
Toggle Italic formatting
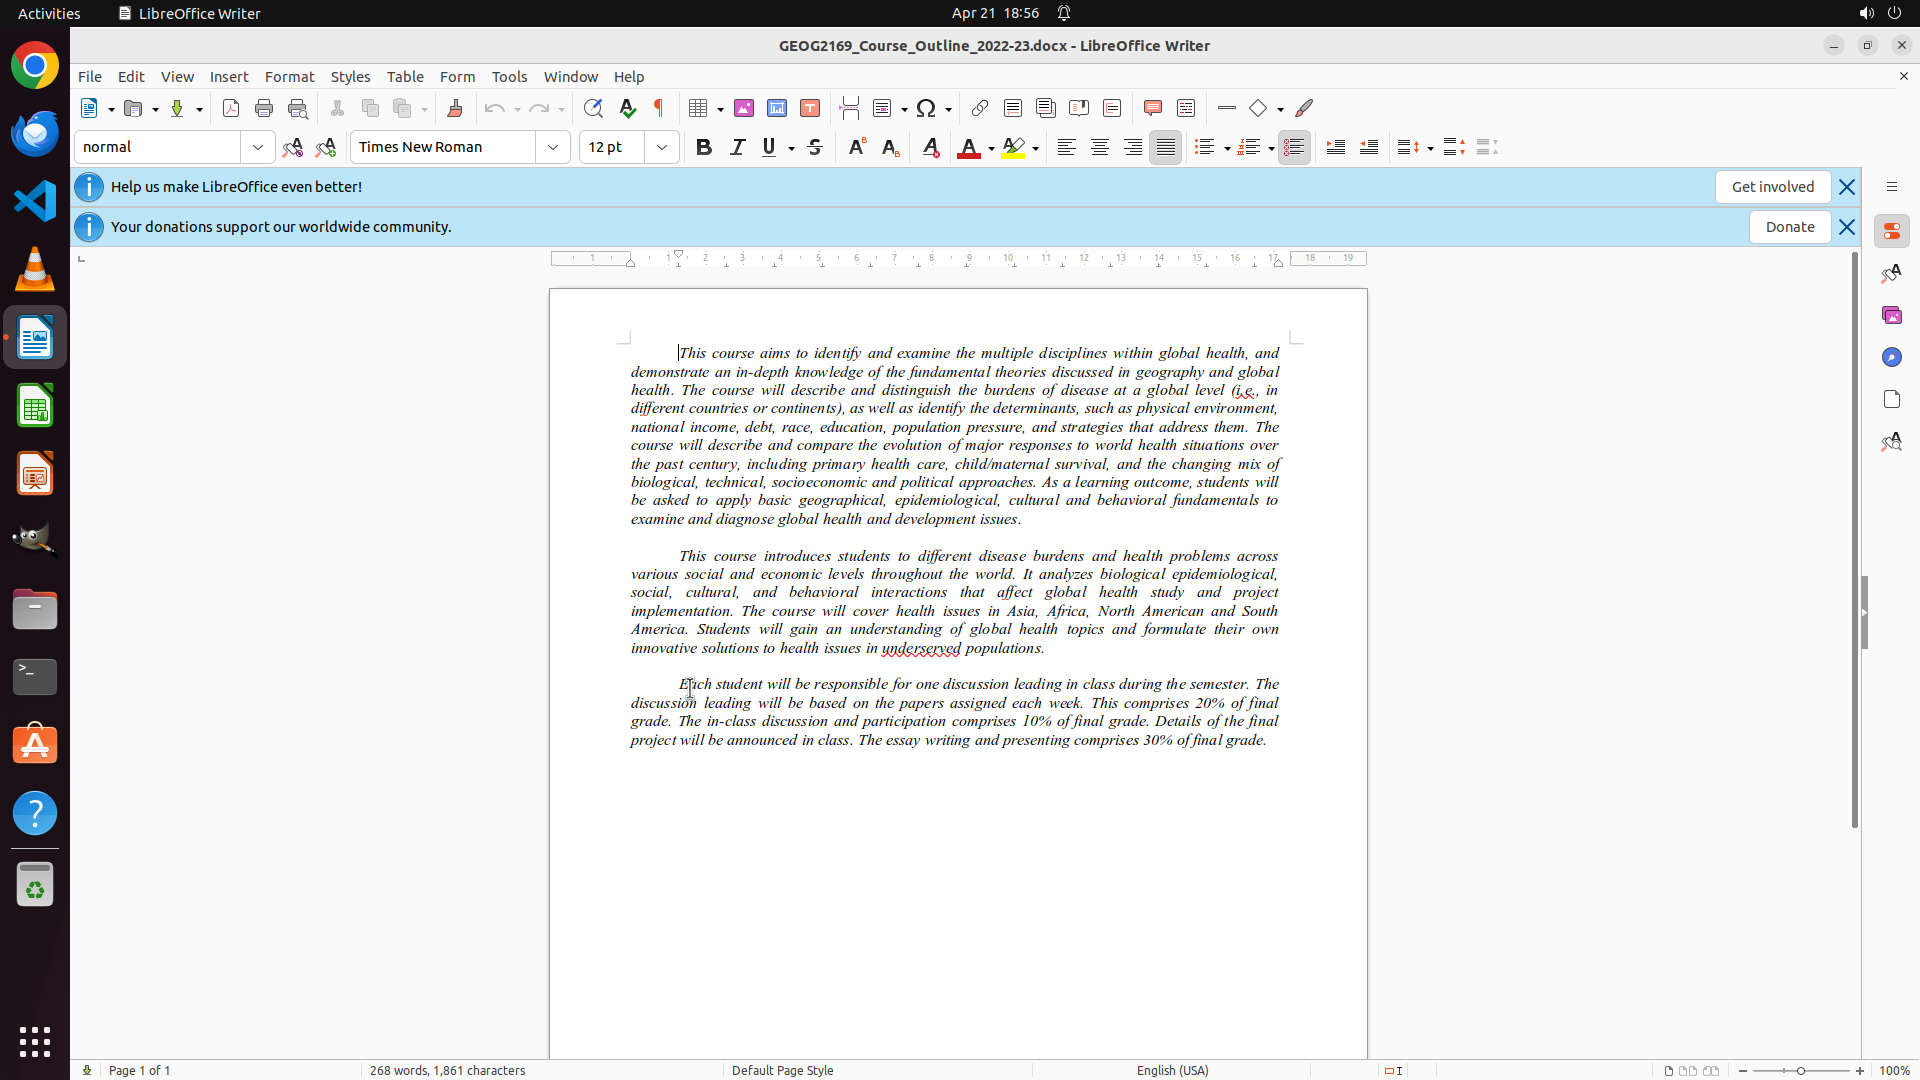[737, 147]
